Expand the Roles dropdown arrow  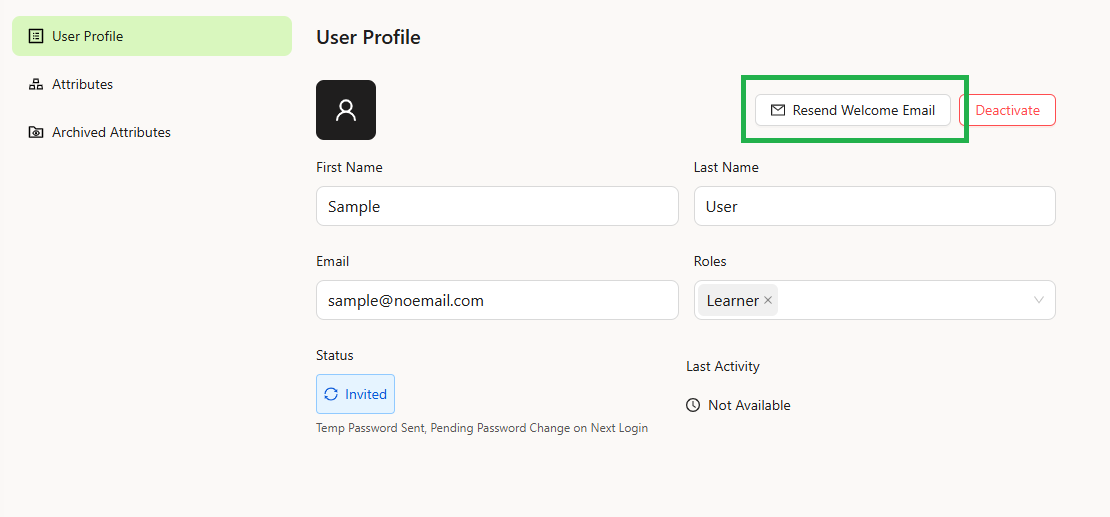click(x=1039, y=300)
